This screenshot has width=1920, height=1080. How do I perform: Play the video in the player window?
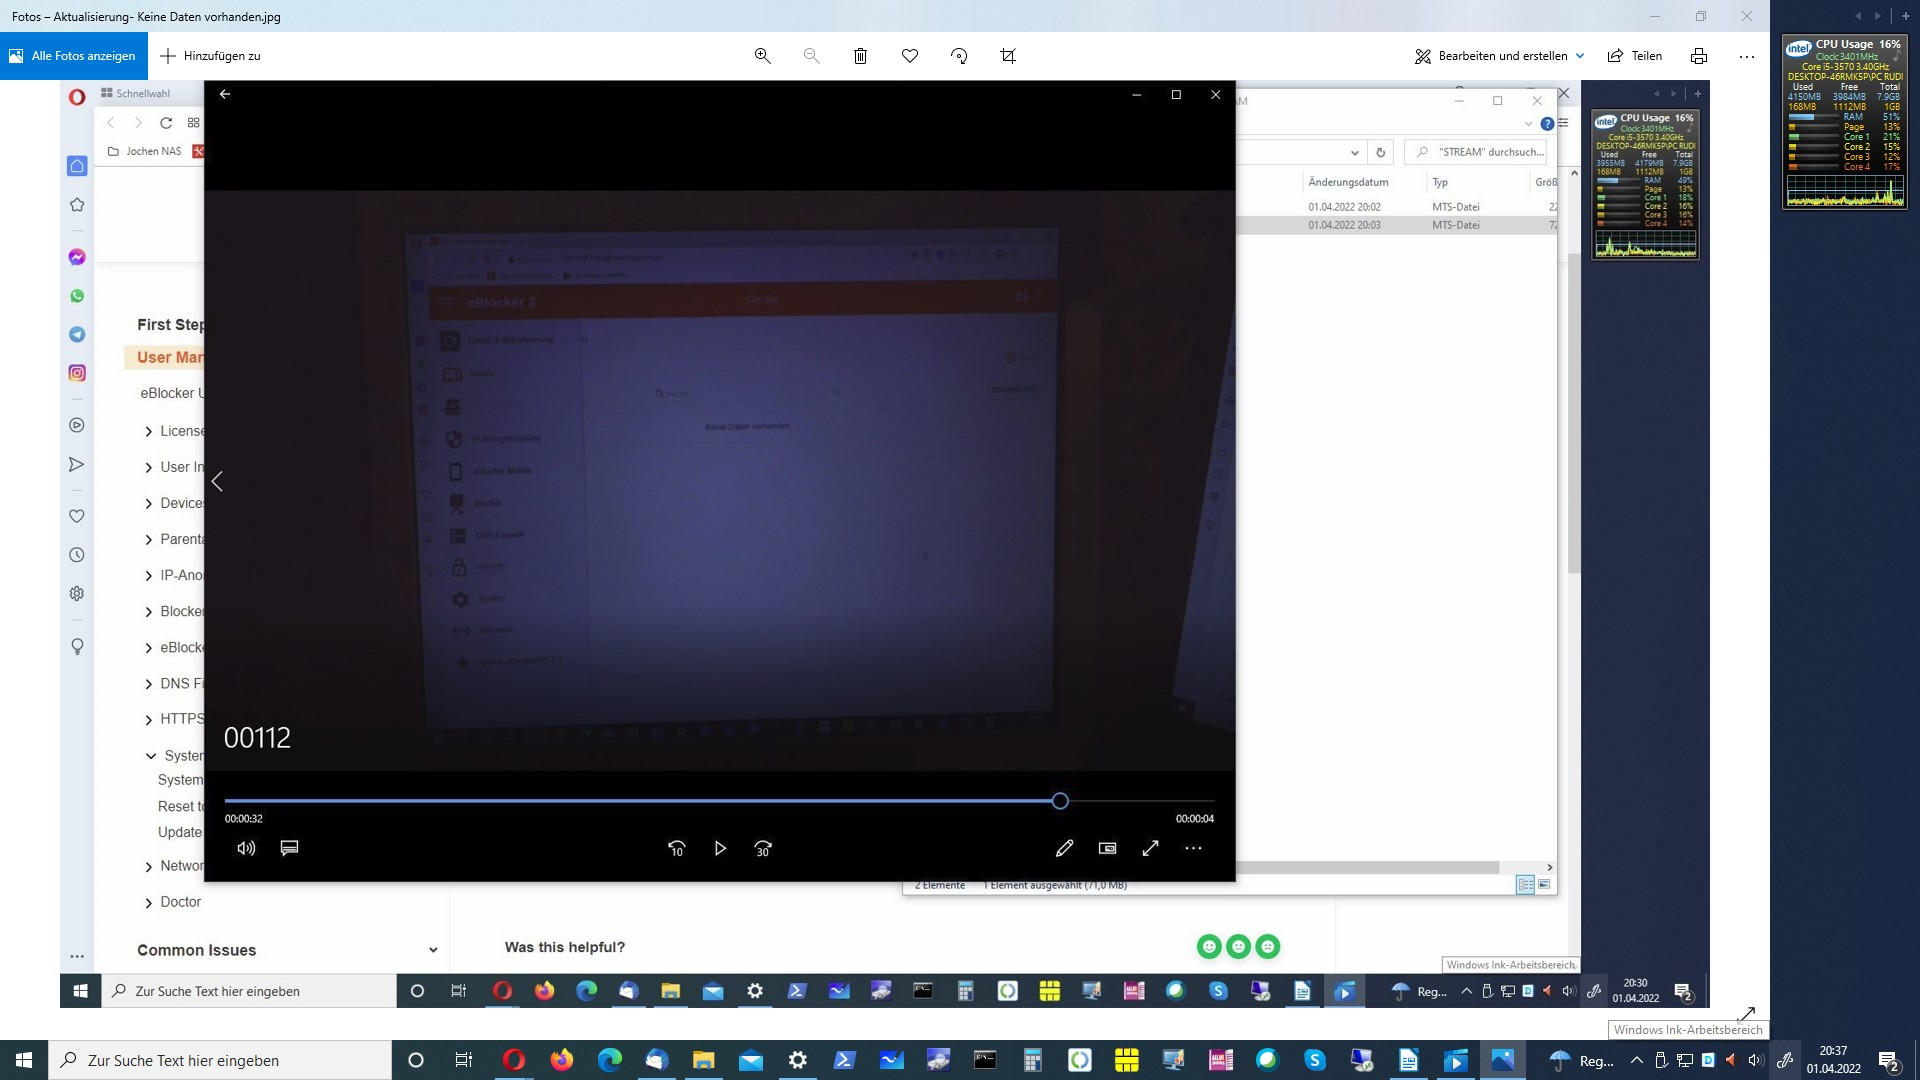point(720,848)
